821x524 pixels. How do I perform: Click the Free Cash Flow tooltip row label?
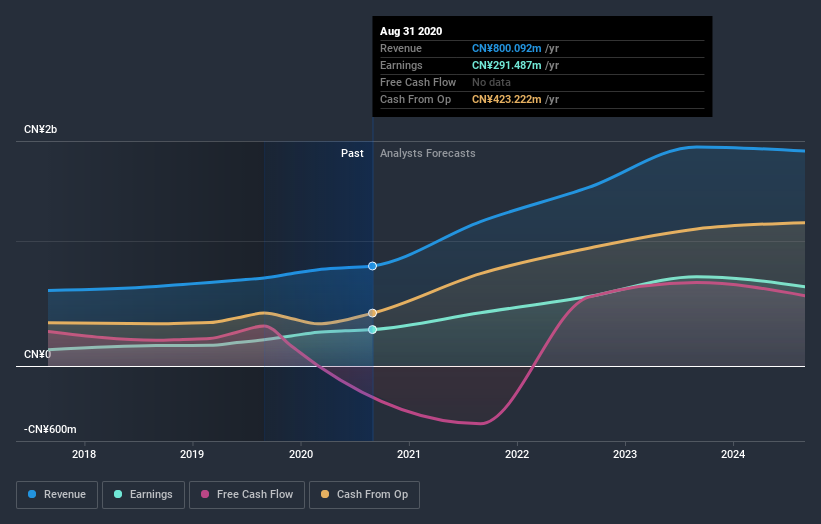418,82
